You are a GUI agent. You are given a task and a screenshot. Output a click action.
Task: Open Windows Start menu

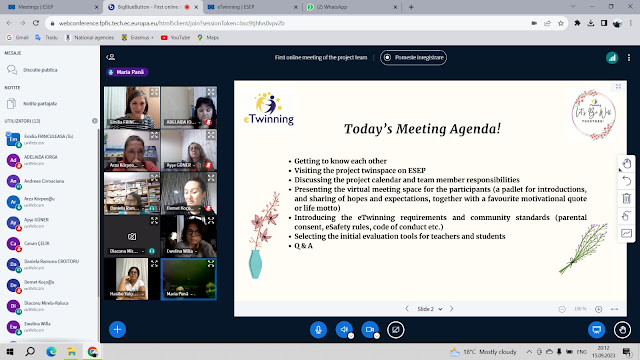[x=10, y=352]
